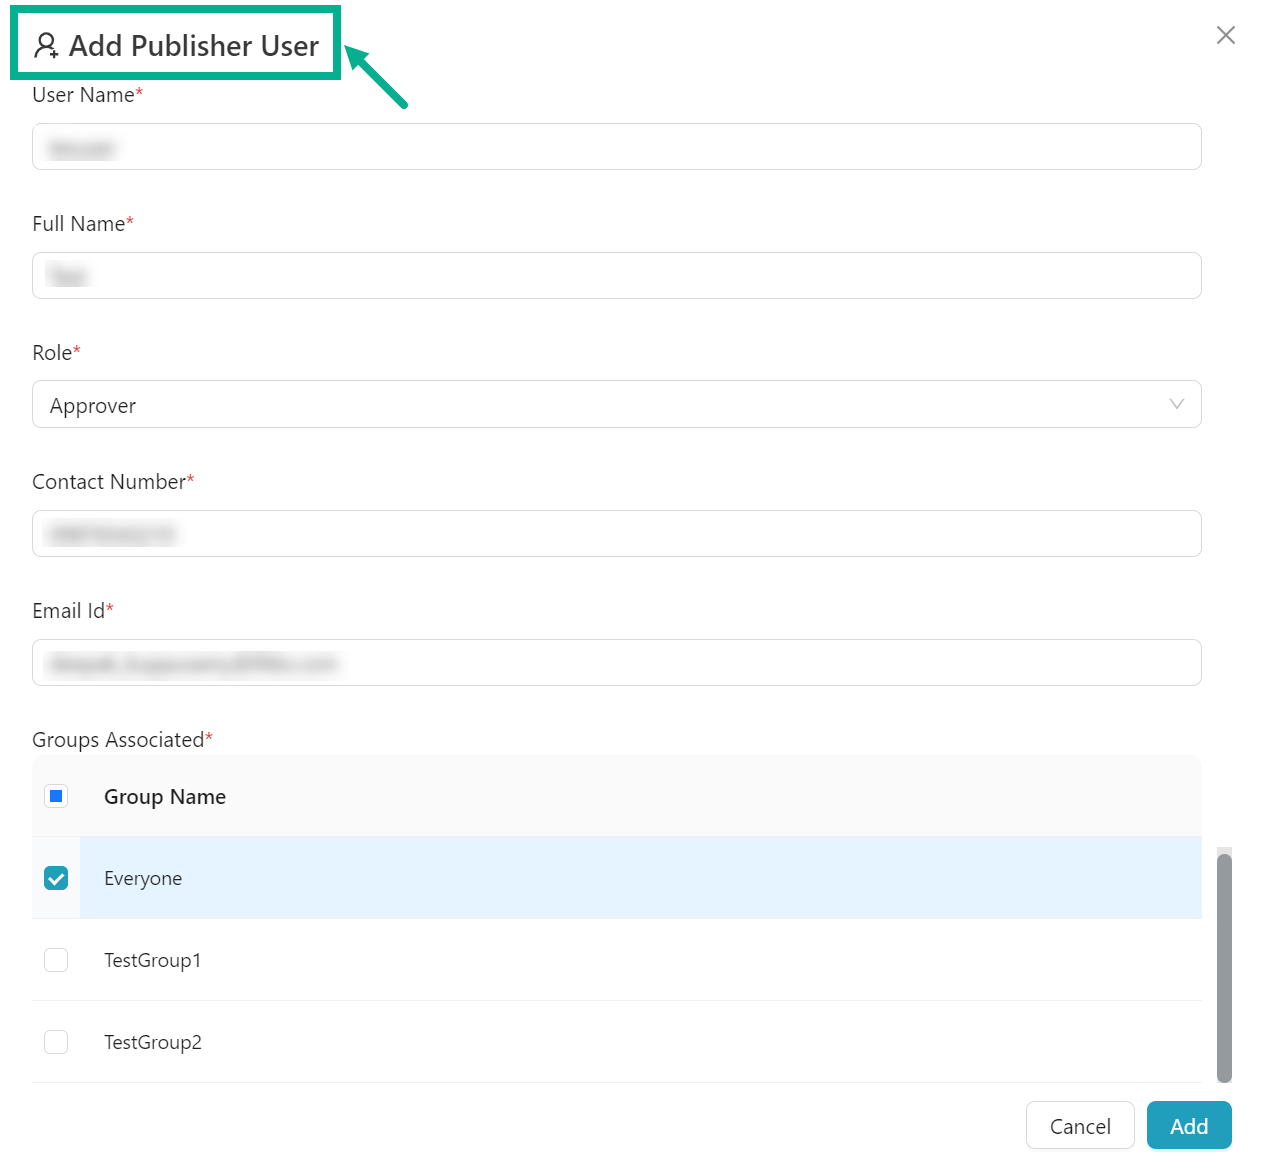This screenshot has width=1265, height=1172.
Task: Click the add-user icon beside the dialog title
Action: (46, 46)
